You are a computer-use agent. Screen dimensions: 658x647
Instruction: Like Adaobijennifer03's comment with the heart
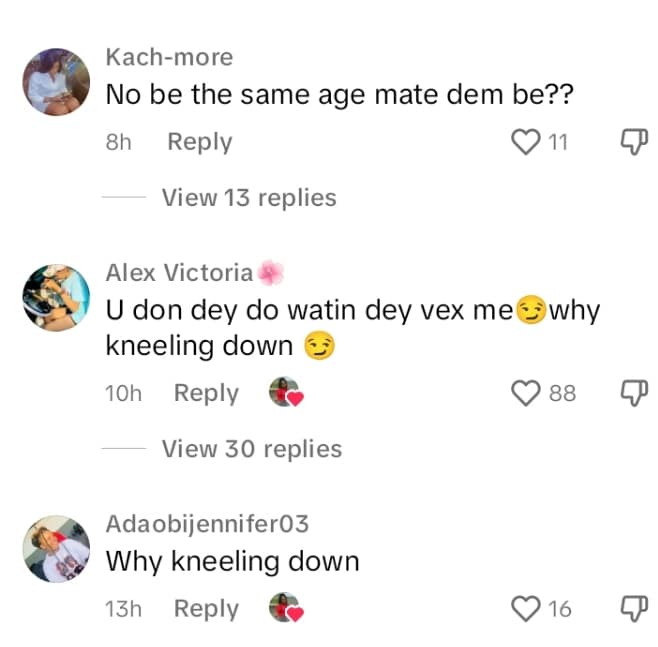(526, 608)
